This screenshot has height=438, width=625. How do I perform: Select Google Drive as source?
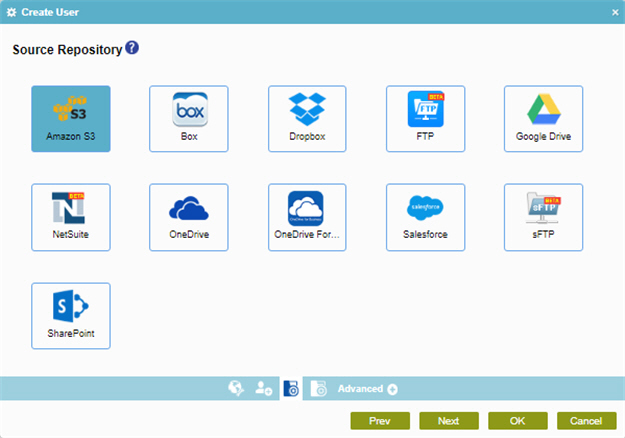543,119
